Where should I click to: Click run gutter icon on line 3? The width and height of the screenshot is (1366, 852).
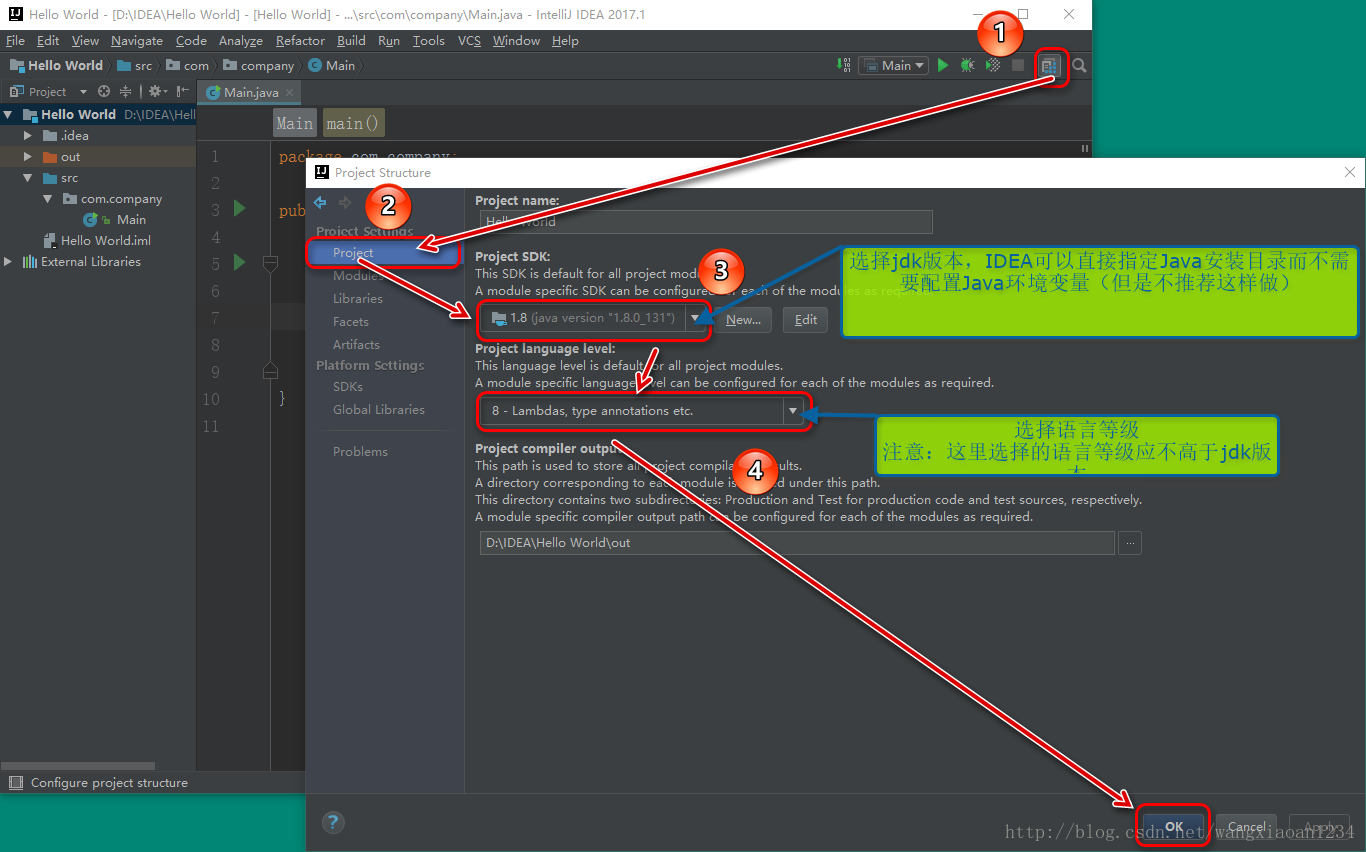coord(239,209)
